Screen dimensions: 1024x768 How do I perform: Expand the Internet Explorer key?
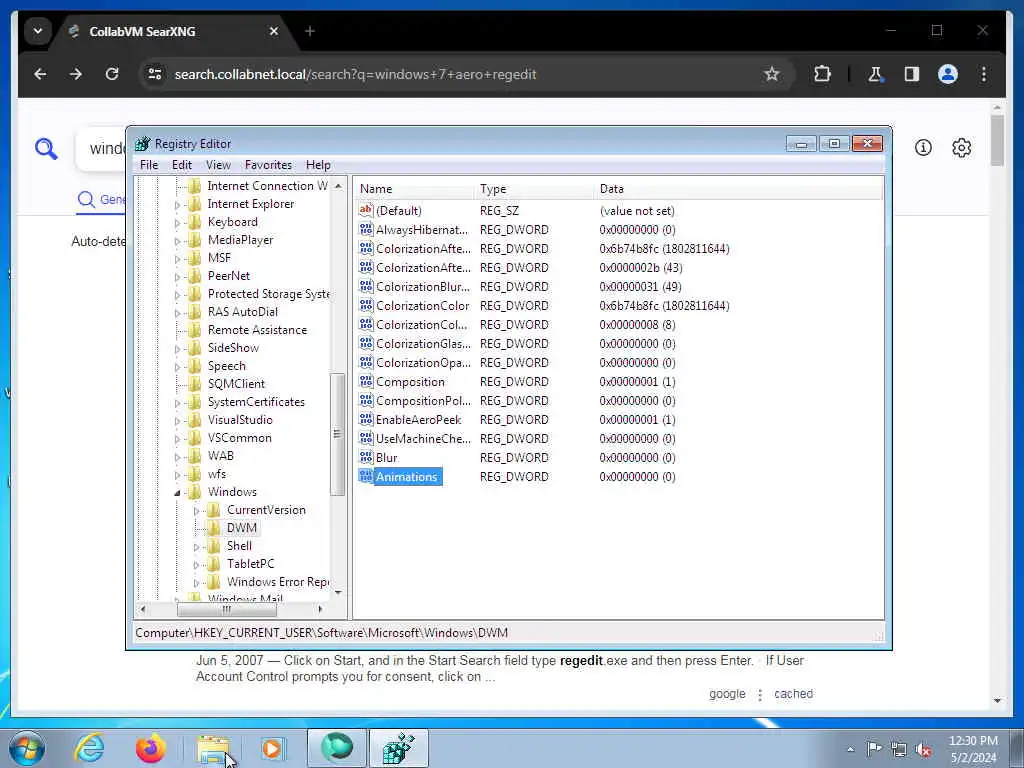coord(177,204)
